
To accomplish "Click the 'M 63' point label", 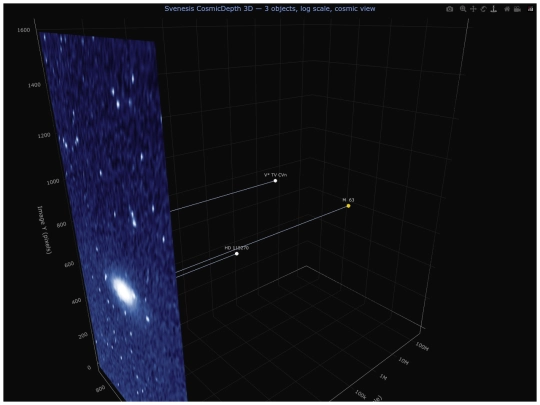I will 348,200.
